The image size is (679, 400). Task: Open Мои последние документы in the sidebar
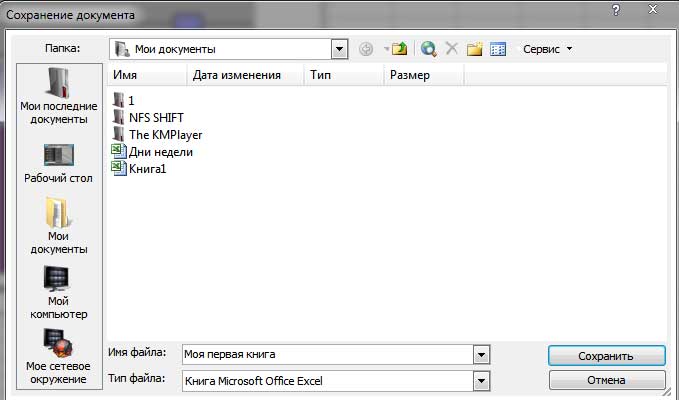(59, 96)
